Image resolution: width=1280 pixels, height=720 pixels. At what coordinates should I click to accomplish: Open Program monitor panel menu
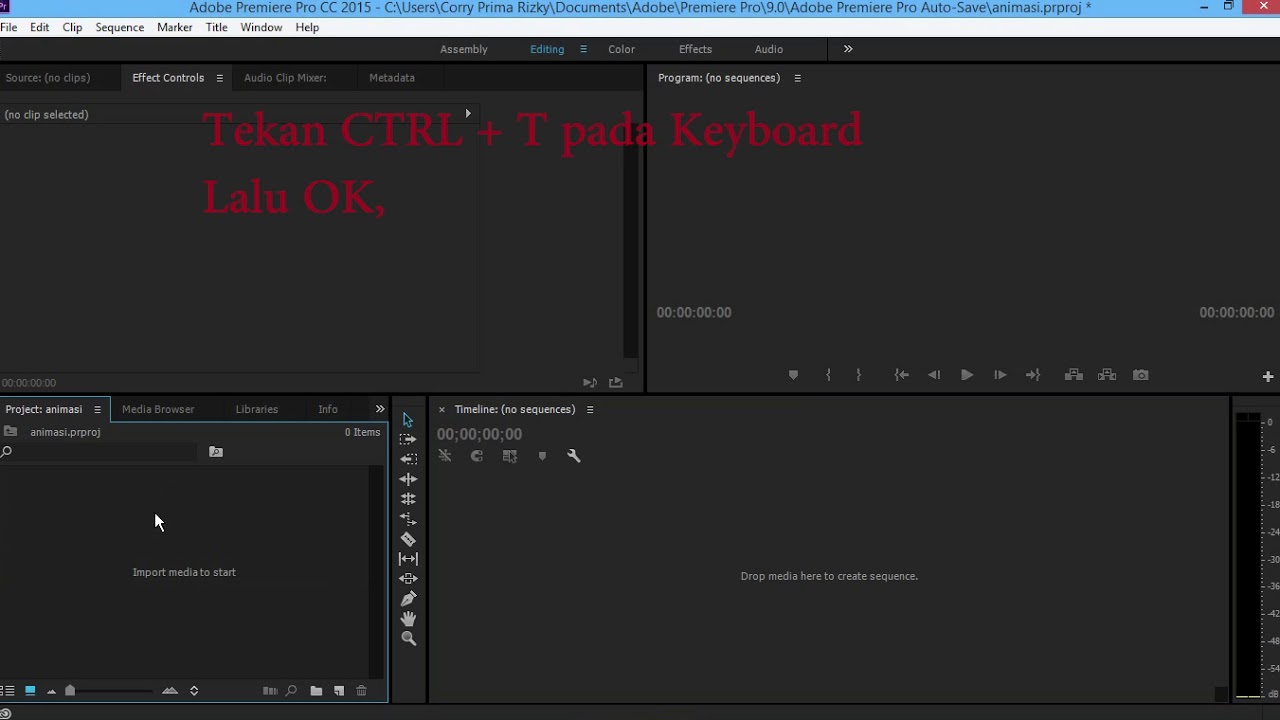(797, 78)
